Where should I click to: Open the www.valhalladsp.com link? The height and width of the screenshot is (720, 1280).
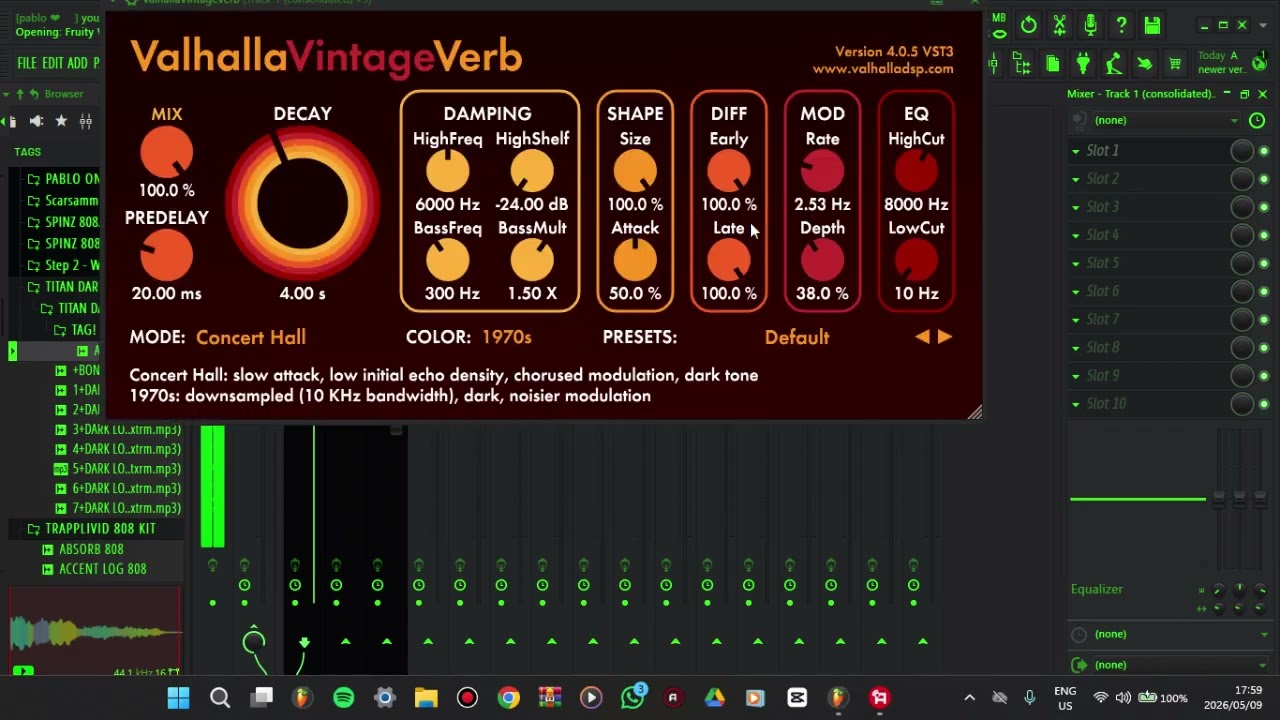(883, 69)
